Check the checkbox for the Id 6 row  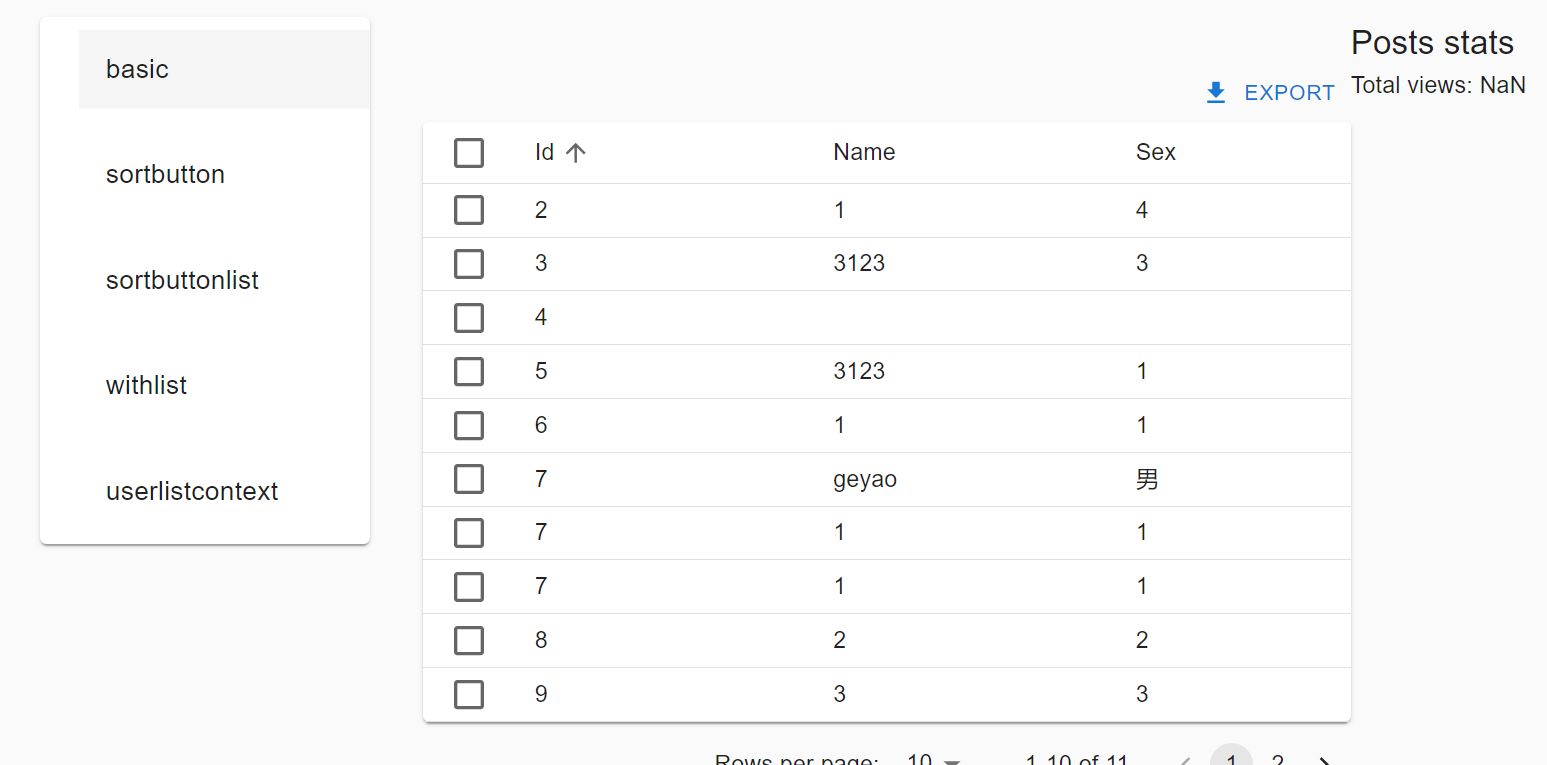469,425
